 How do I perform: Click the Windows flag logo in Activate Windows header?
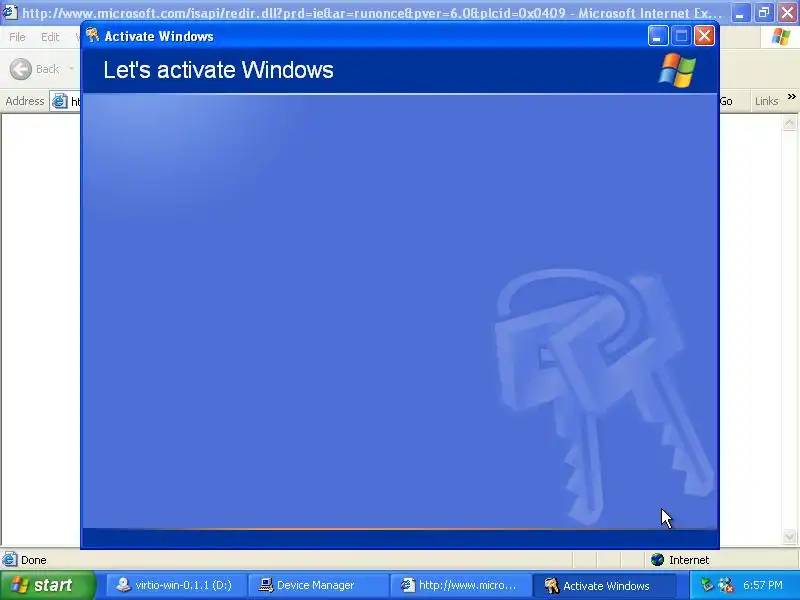(x=677, y=70)
